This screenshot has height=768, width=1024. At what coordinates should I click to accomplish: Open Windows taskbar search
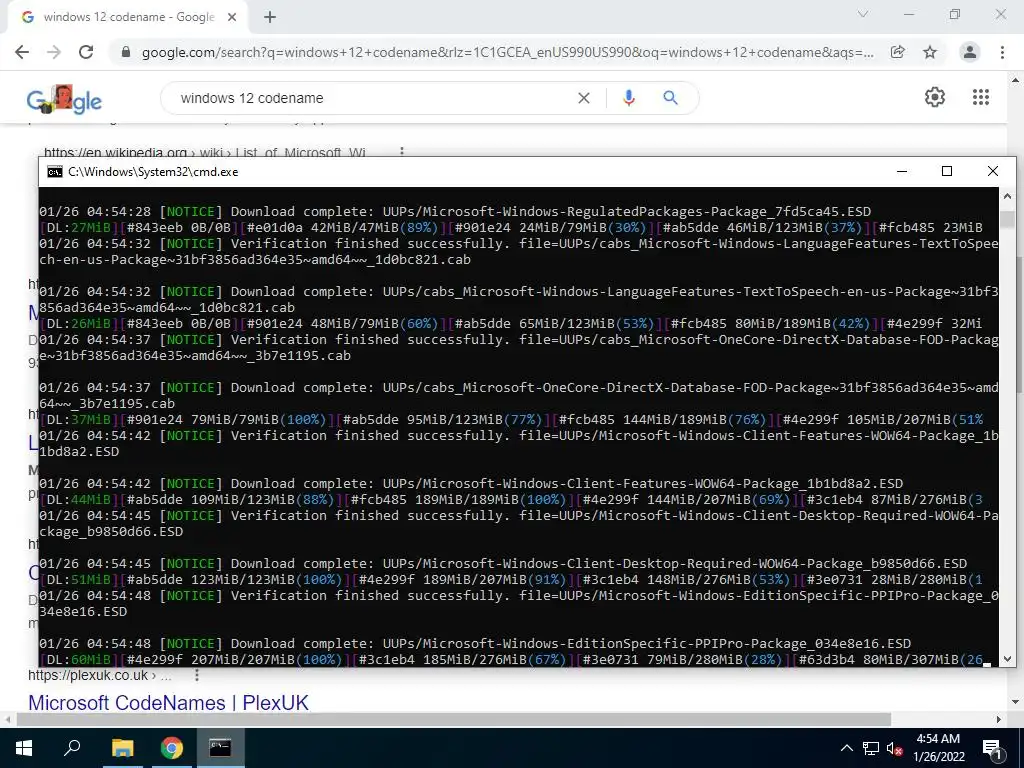coord(72,748)
